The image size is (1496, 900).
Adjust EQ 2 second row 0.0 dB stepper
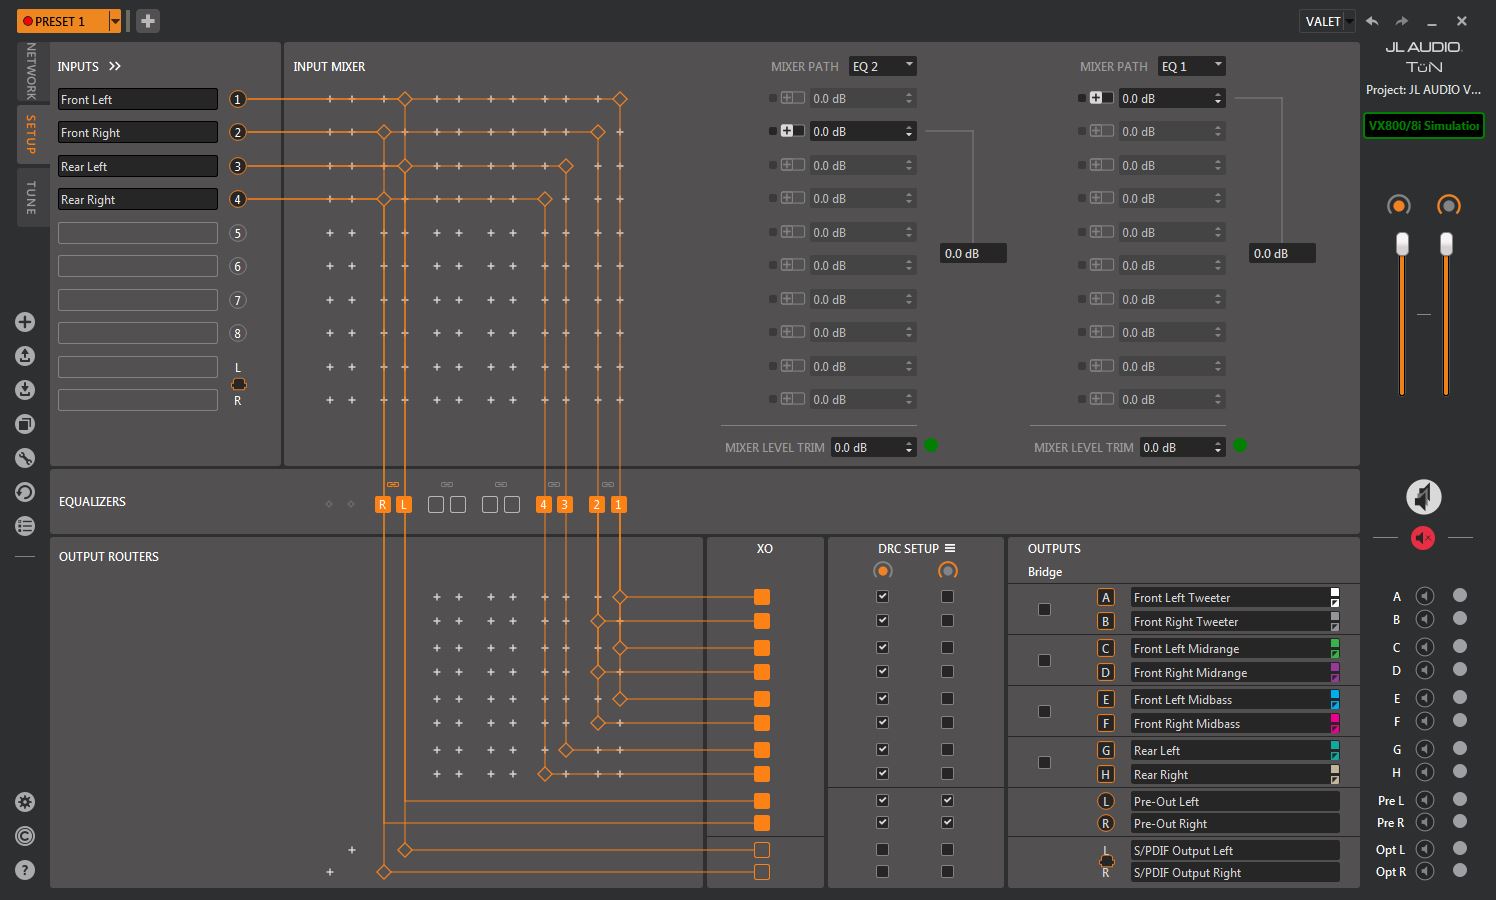click(909, 131)
